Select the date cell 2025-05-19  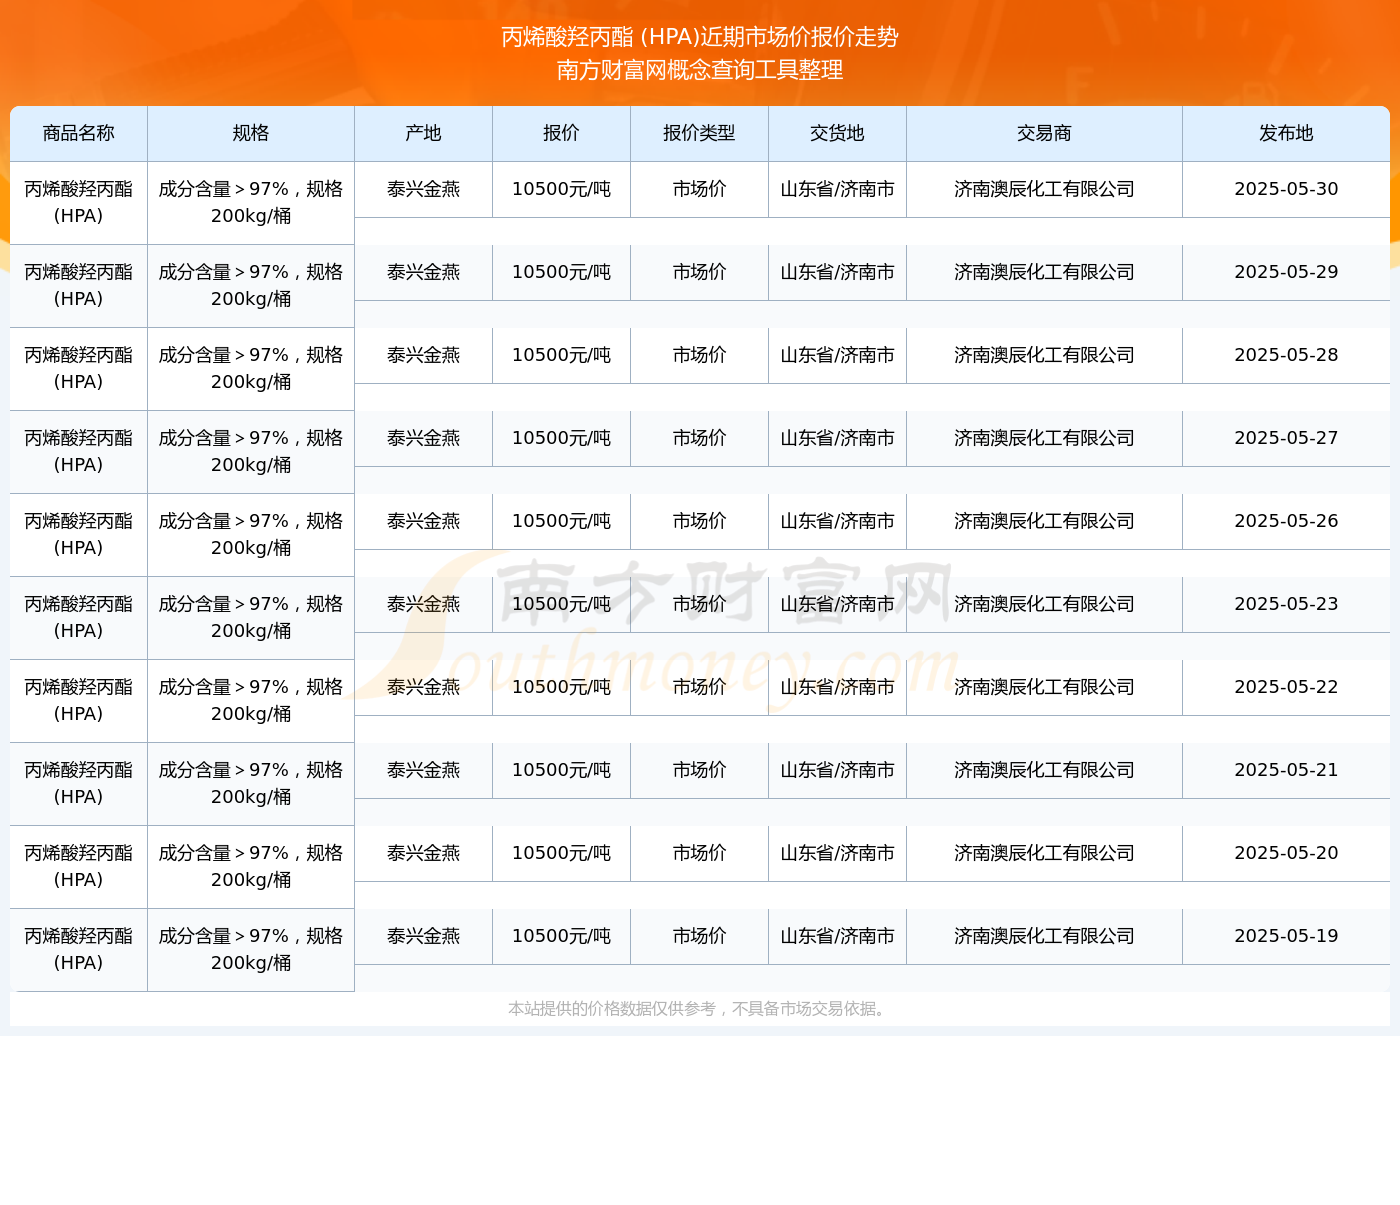[1287, 936]
